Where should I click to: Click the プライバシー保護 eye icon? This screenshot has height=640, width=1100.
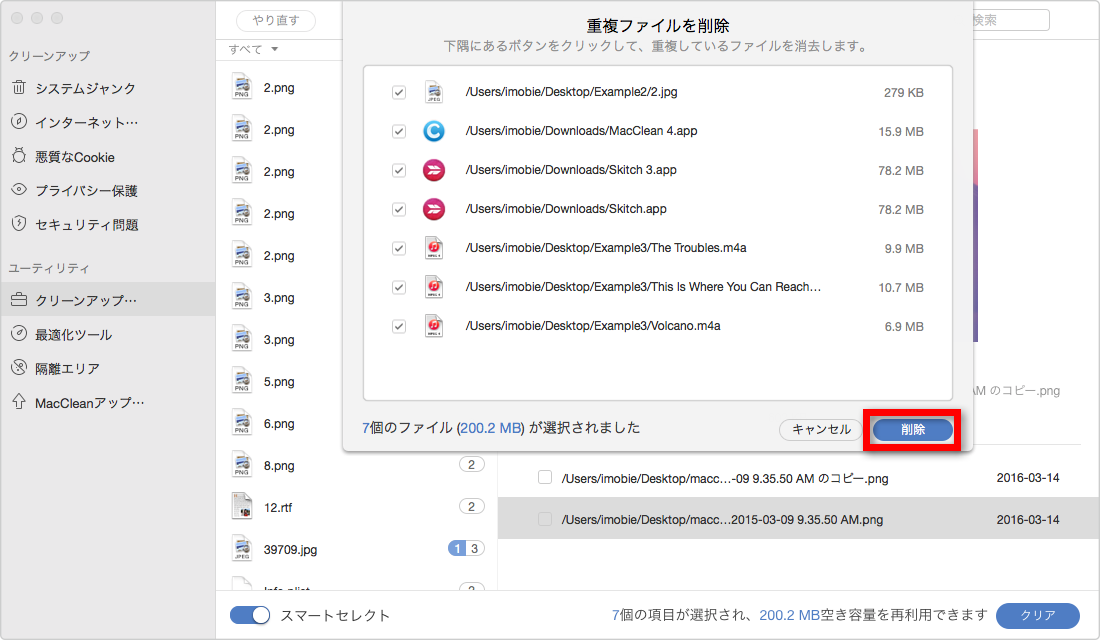point(19,189)
